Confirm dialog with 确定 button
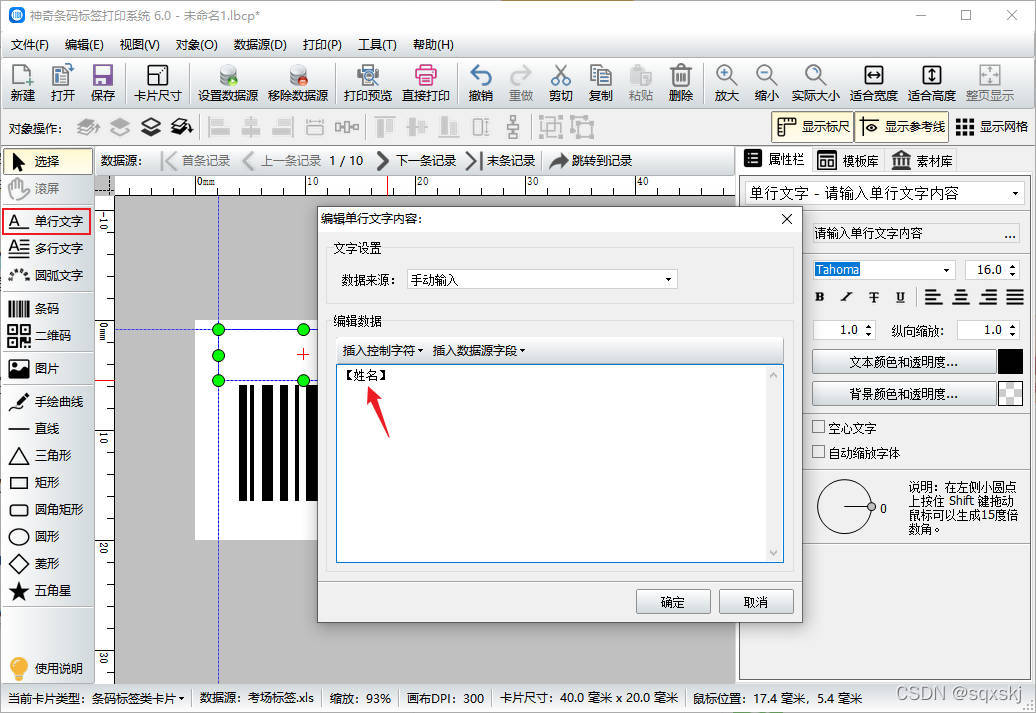The width and height of the screenshot is (1036, 713). click(x=673, y=602)
